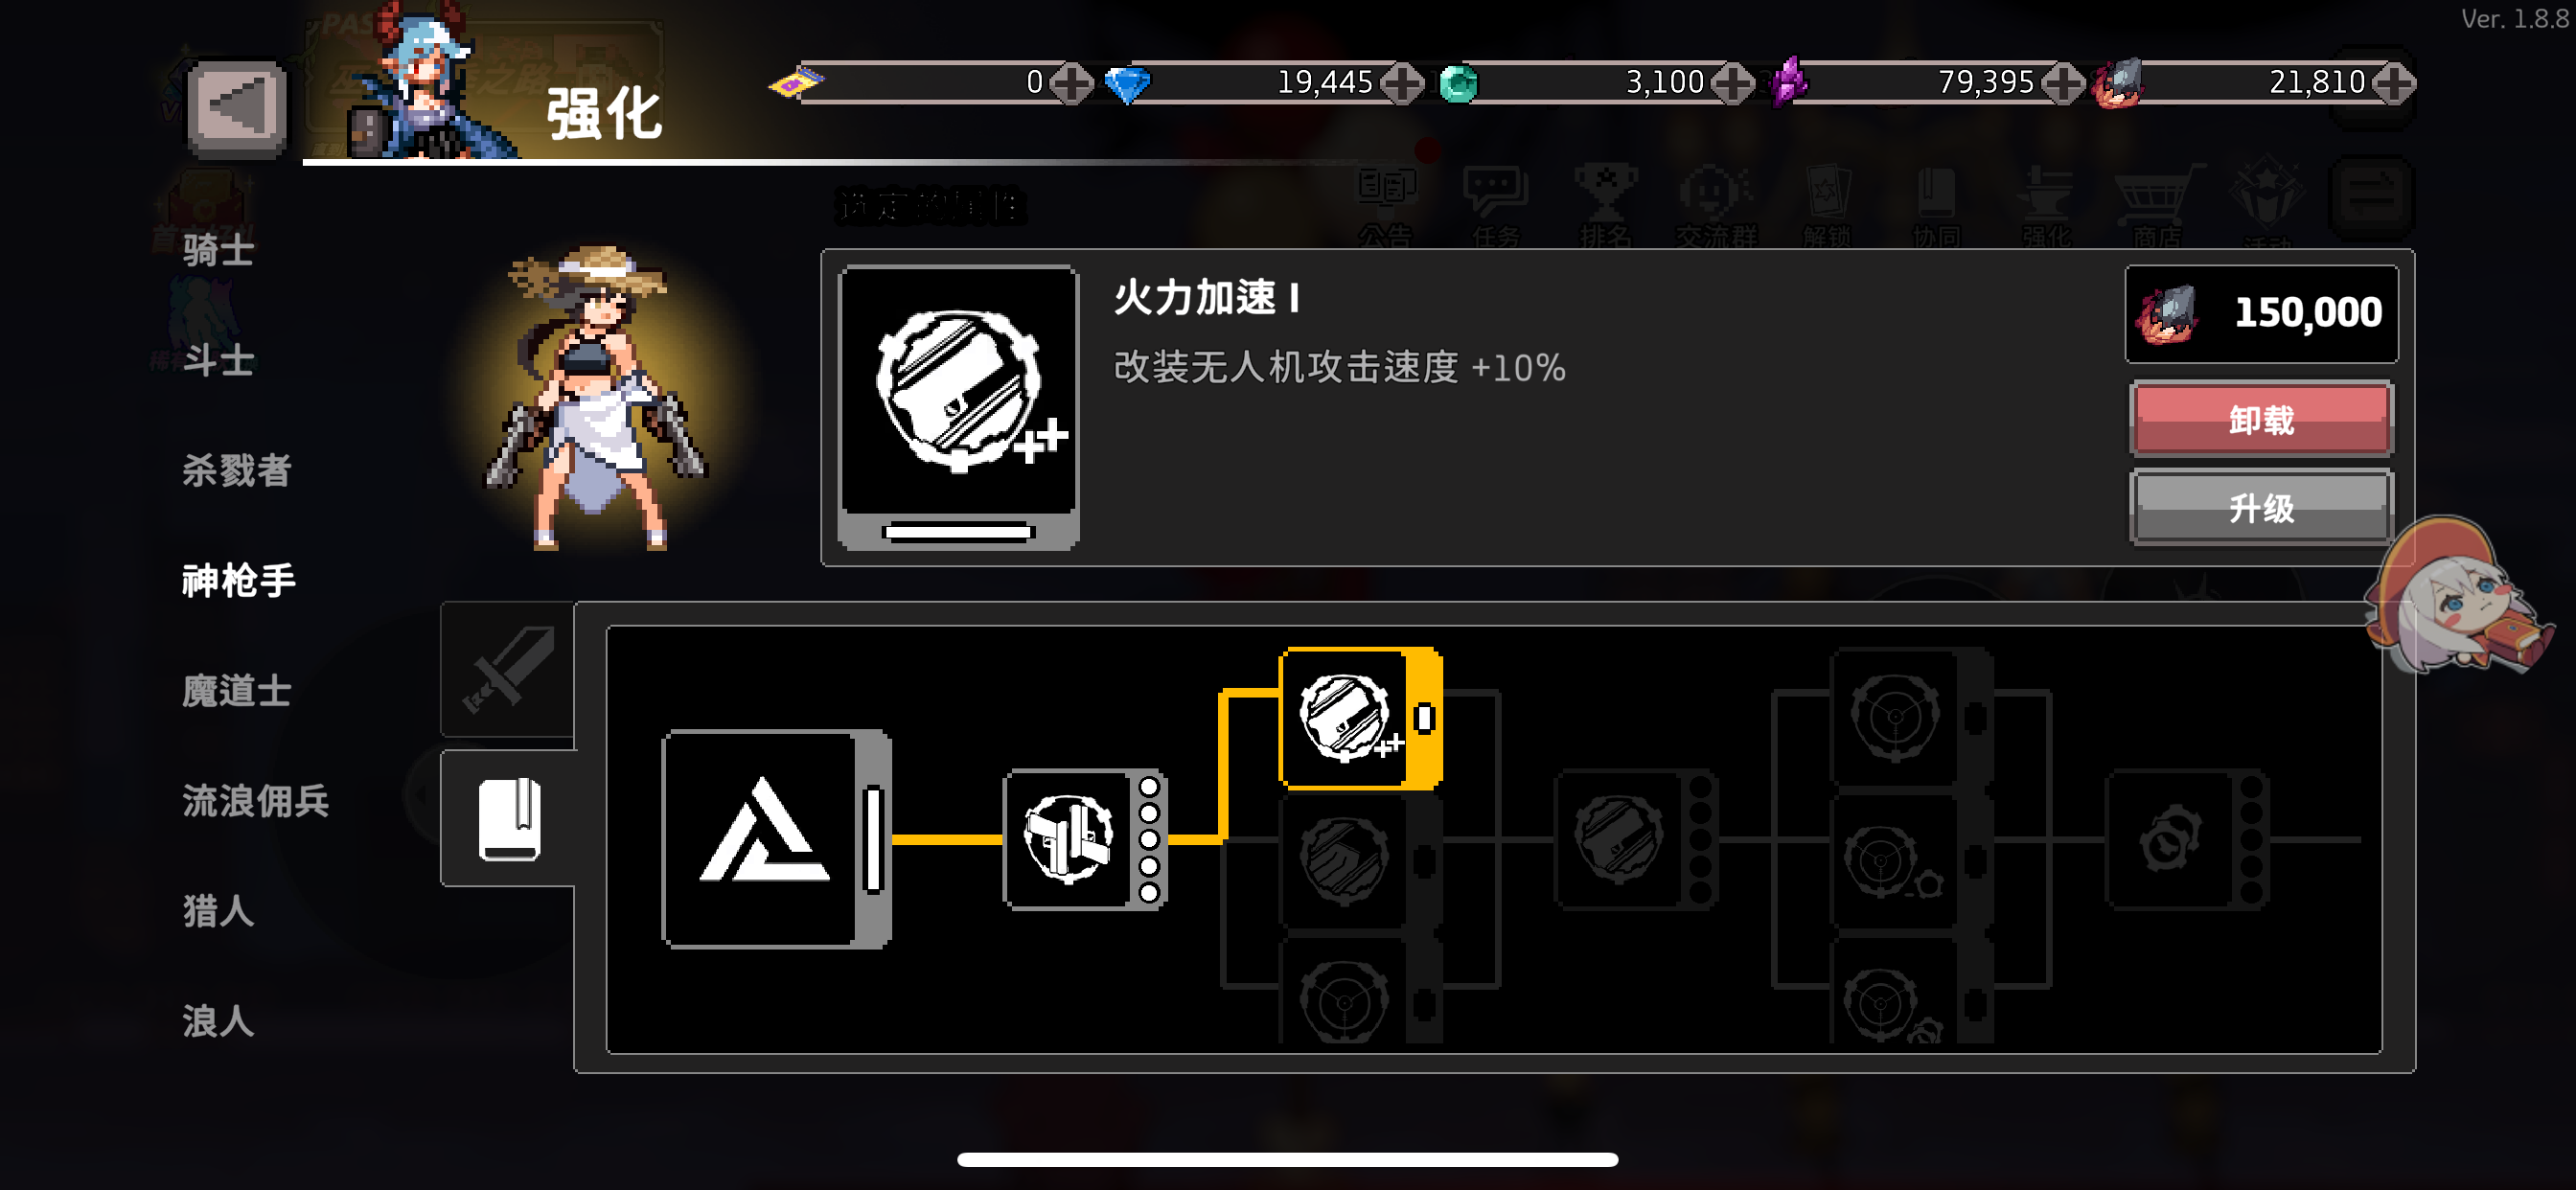Screen dimensions: 2576x1190
Task: Tap the back arrow button
Action: [x=237, y=108]
